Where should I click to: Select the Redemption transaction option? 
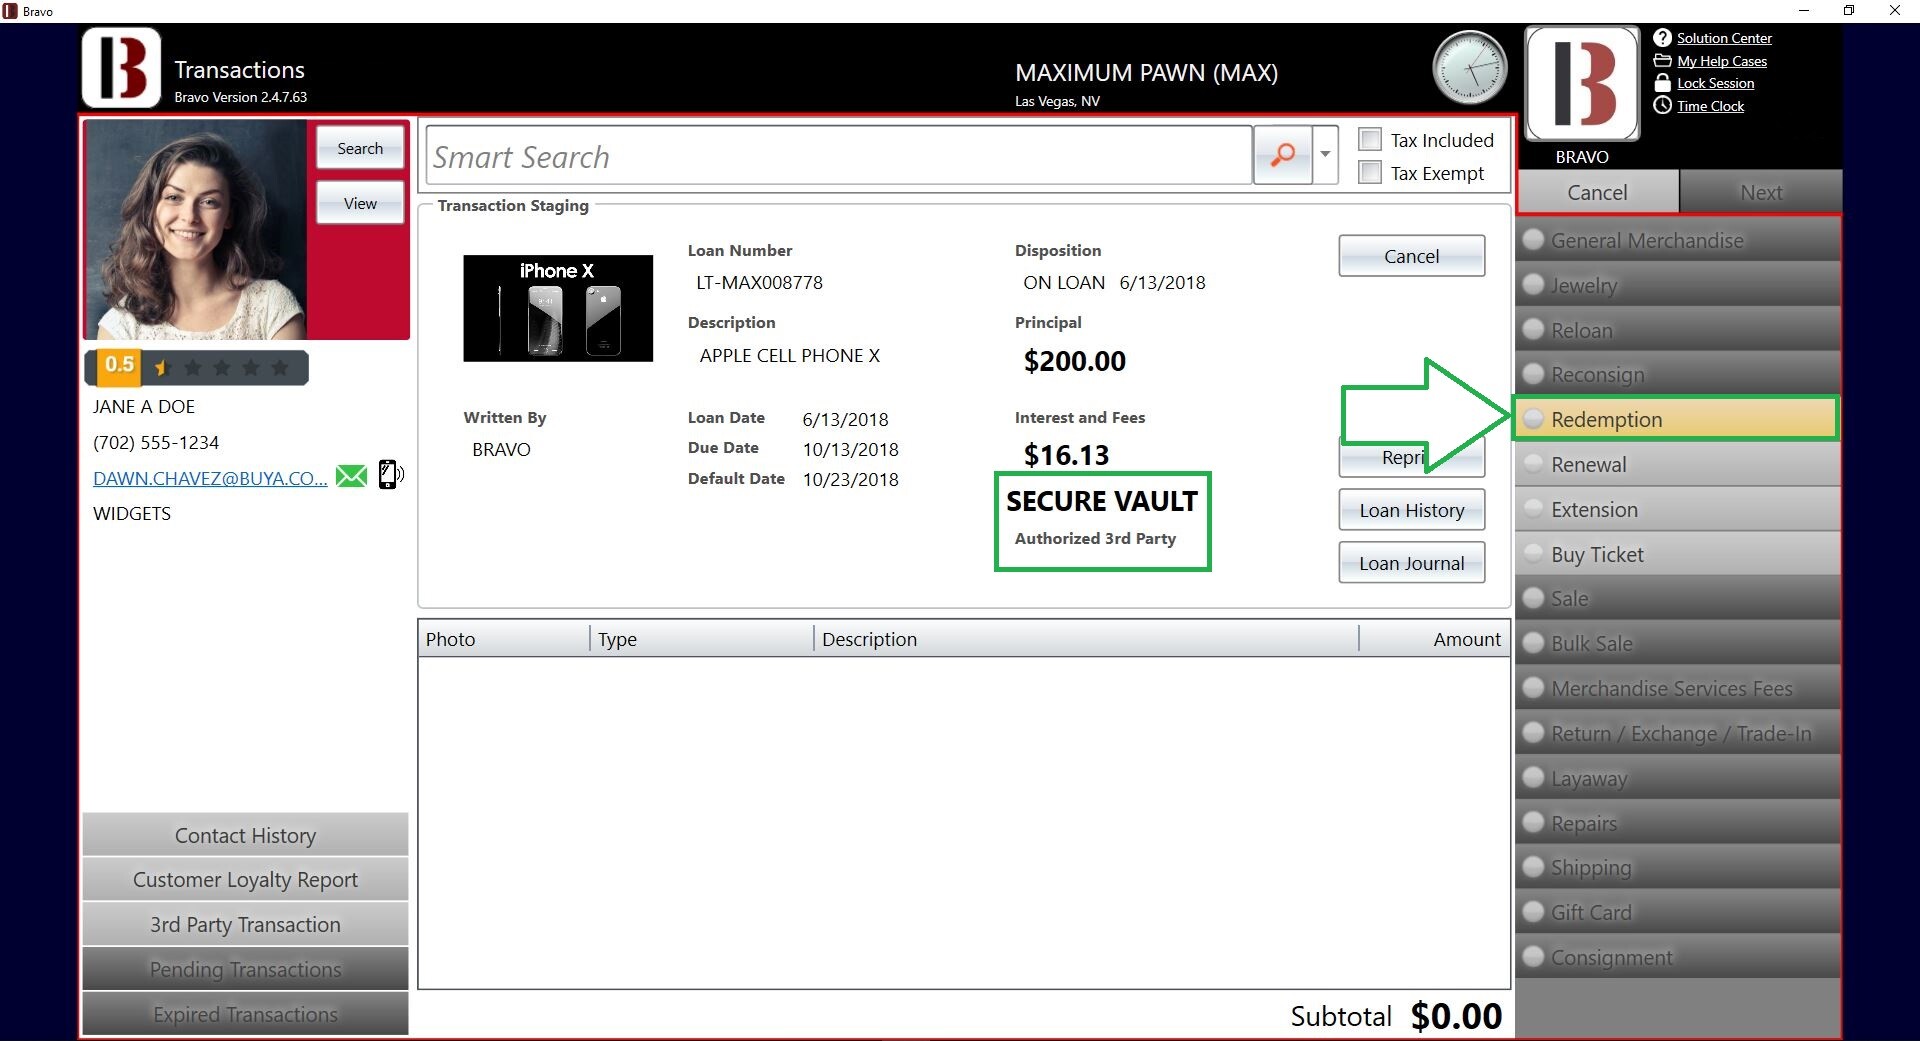1678,419
